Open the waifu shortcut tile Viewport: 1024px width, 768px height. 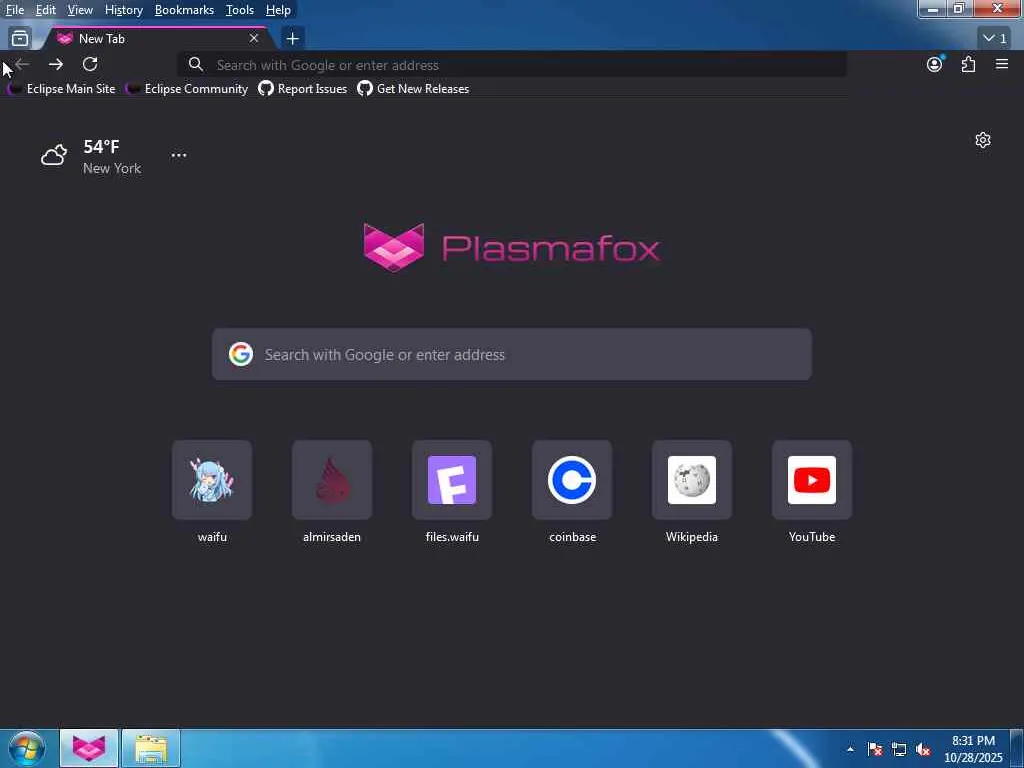click(x=212, y=480)
